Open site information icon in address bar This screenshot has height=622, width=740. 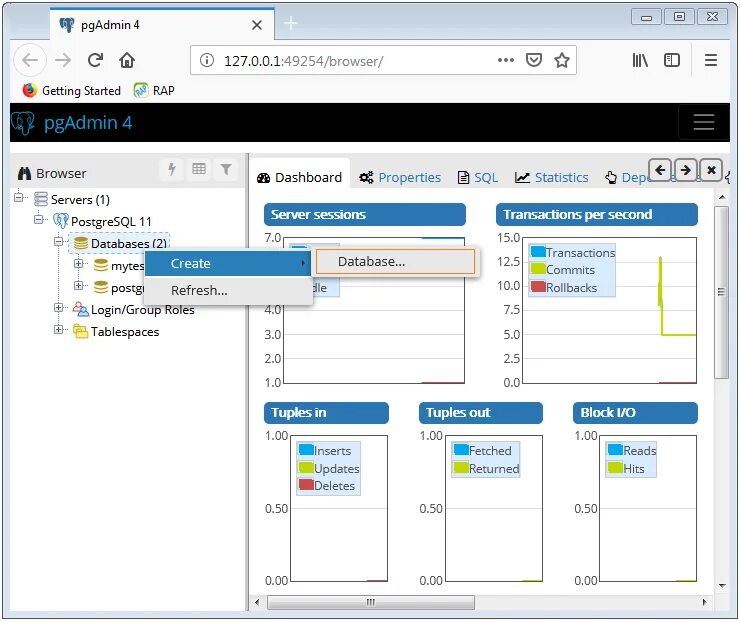(x=207, y=60)
